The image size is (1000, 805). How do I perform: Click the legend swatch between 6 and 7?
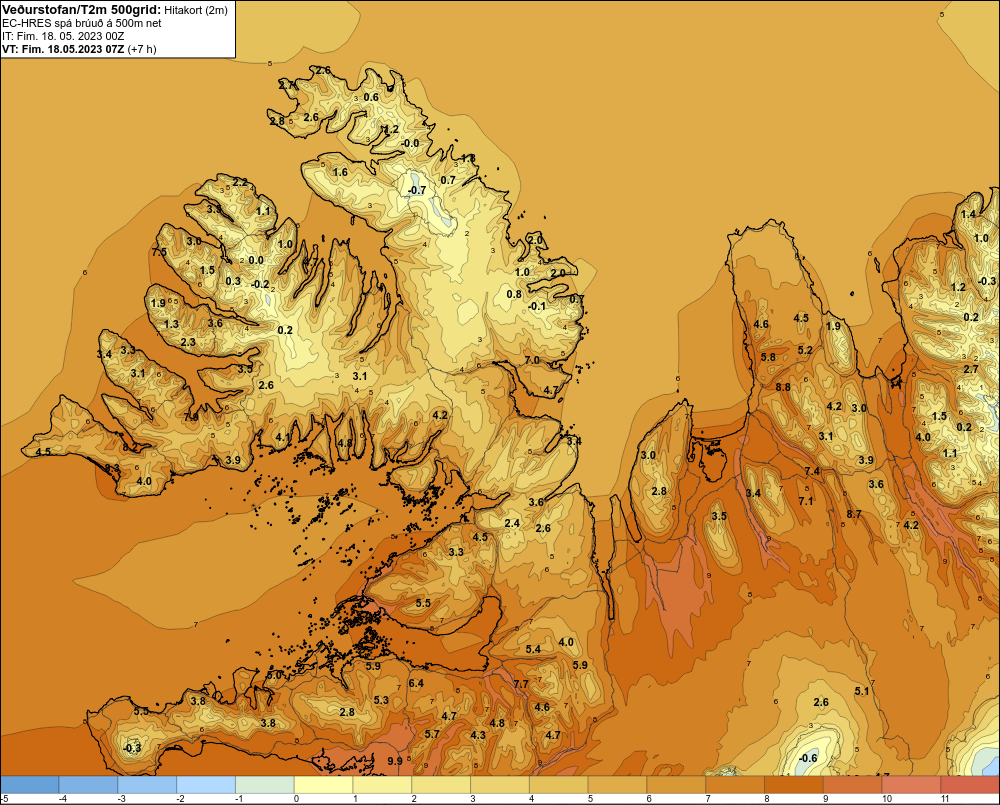(677, 784)
